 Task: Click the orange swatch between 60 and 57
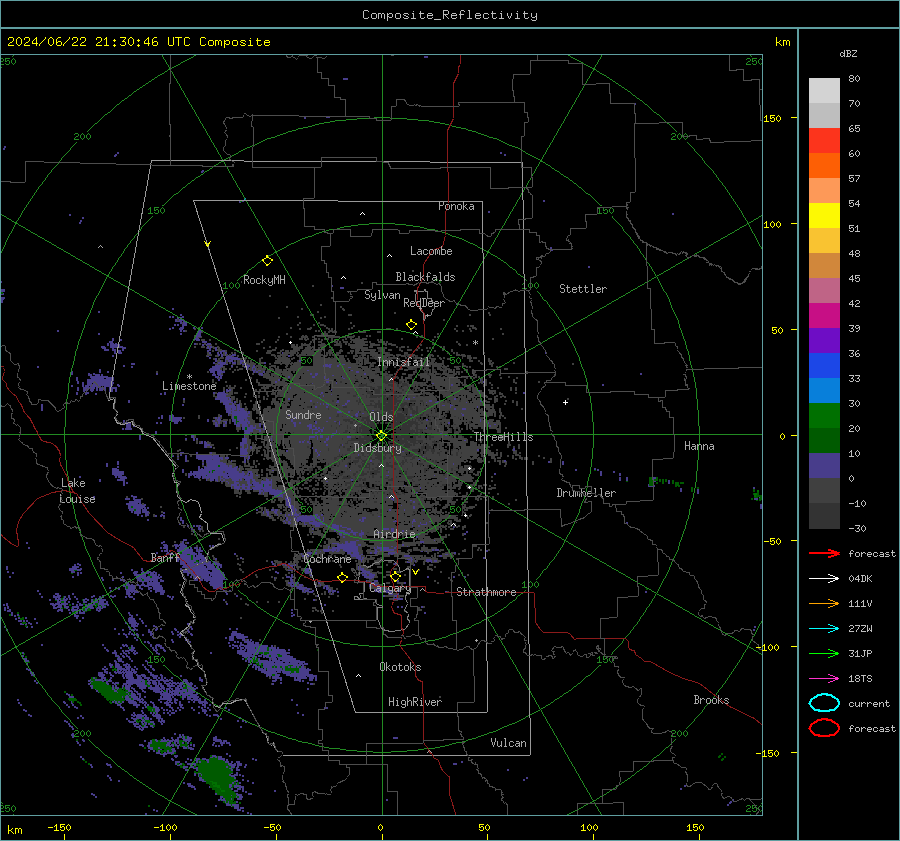click(x=824, y=166)
